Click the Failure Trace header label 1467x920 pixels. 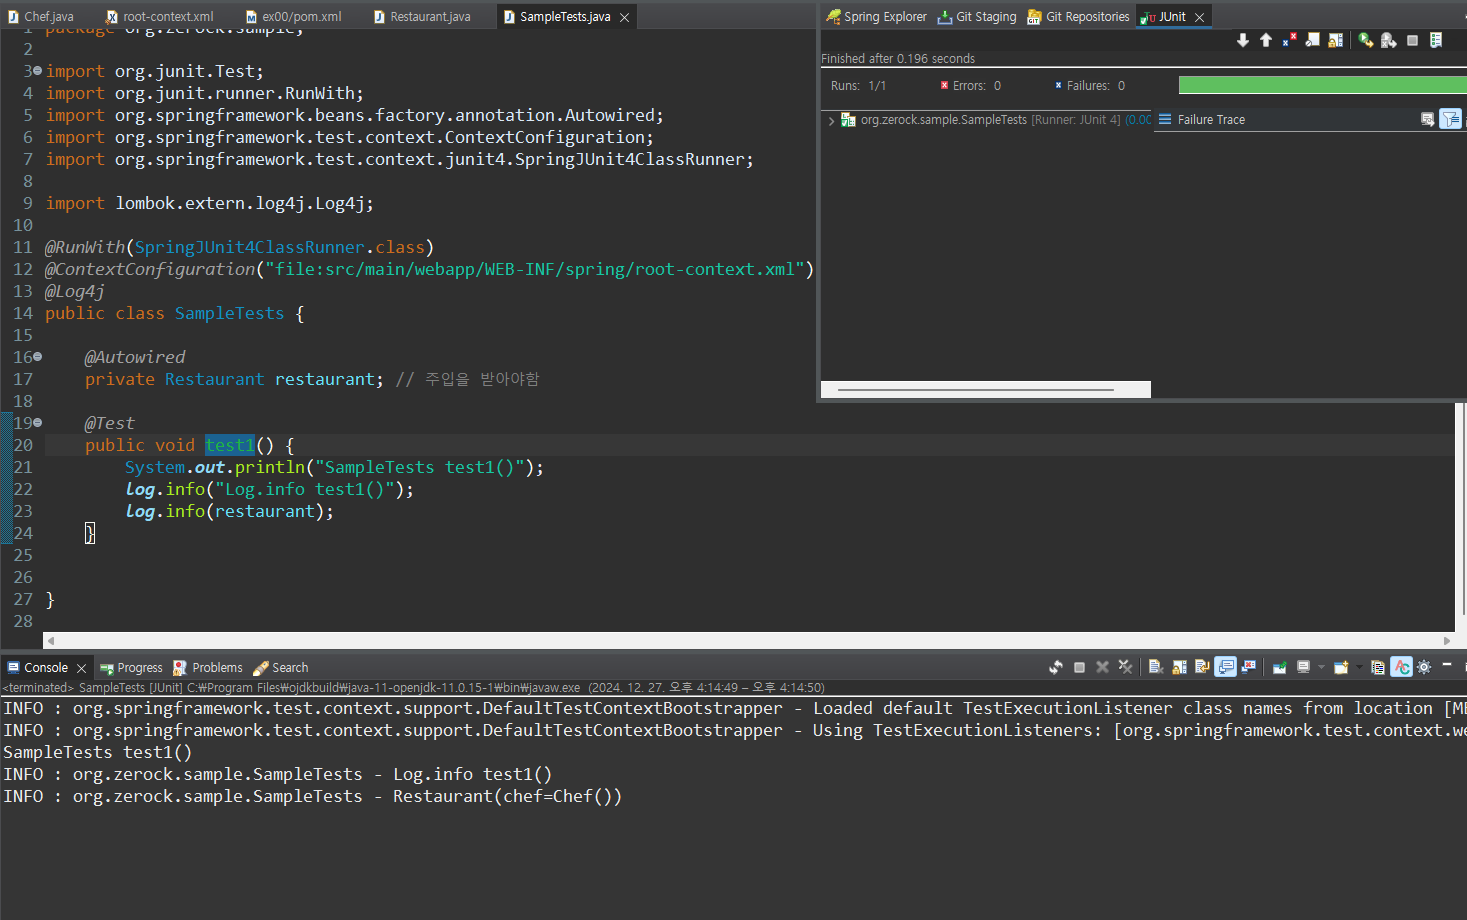pyautogui.click(x=1211, y=120)
